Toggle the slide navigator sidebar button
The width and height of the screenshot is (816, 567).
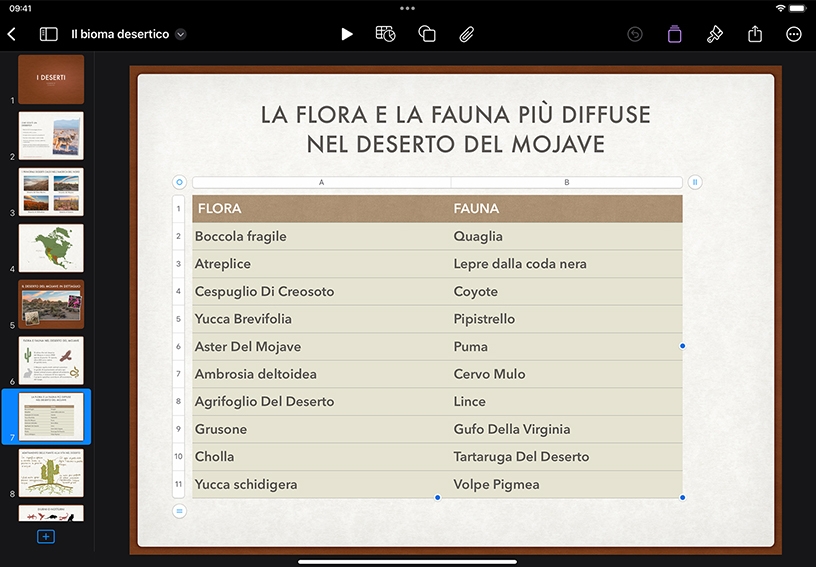pos(48,34)
